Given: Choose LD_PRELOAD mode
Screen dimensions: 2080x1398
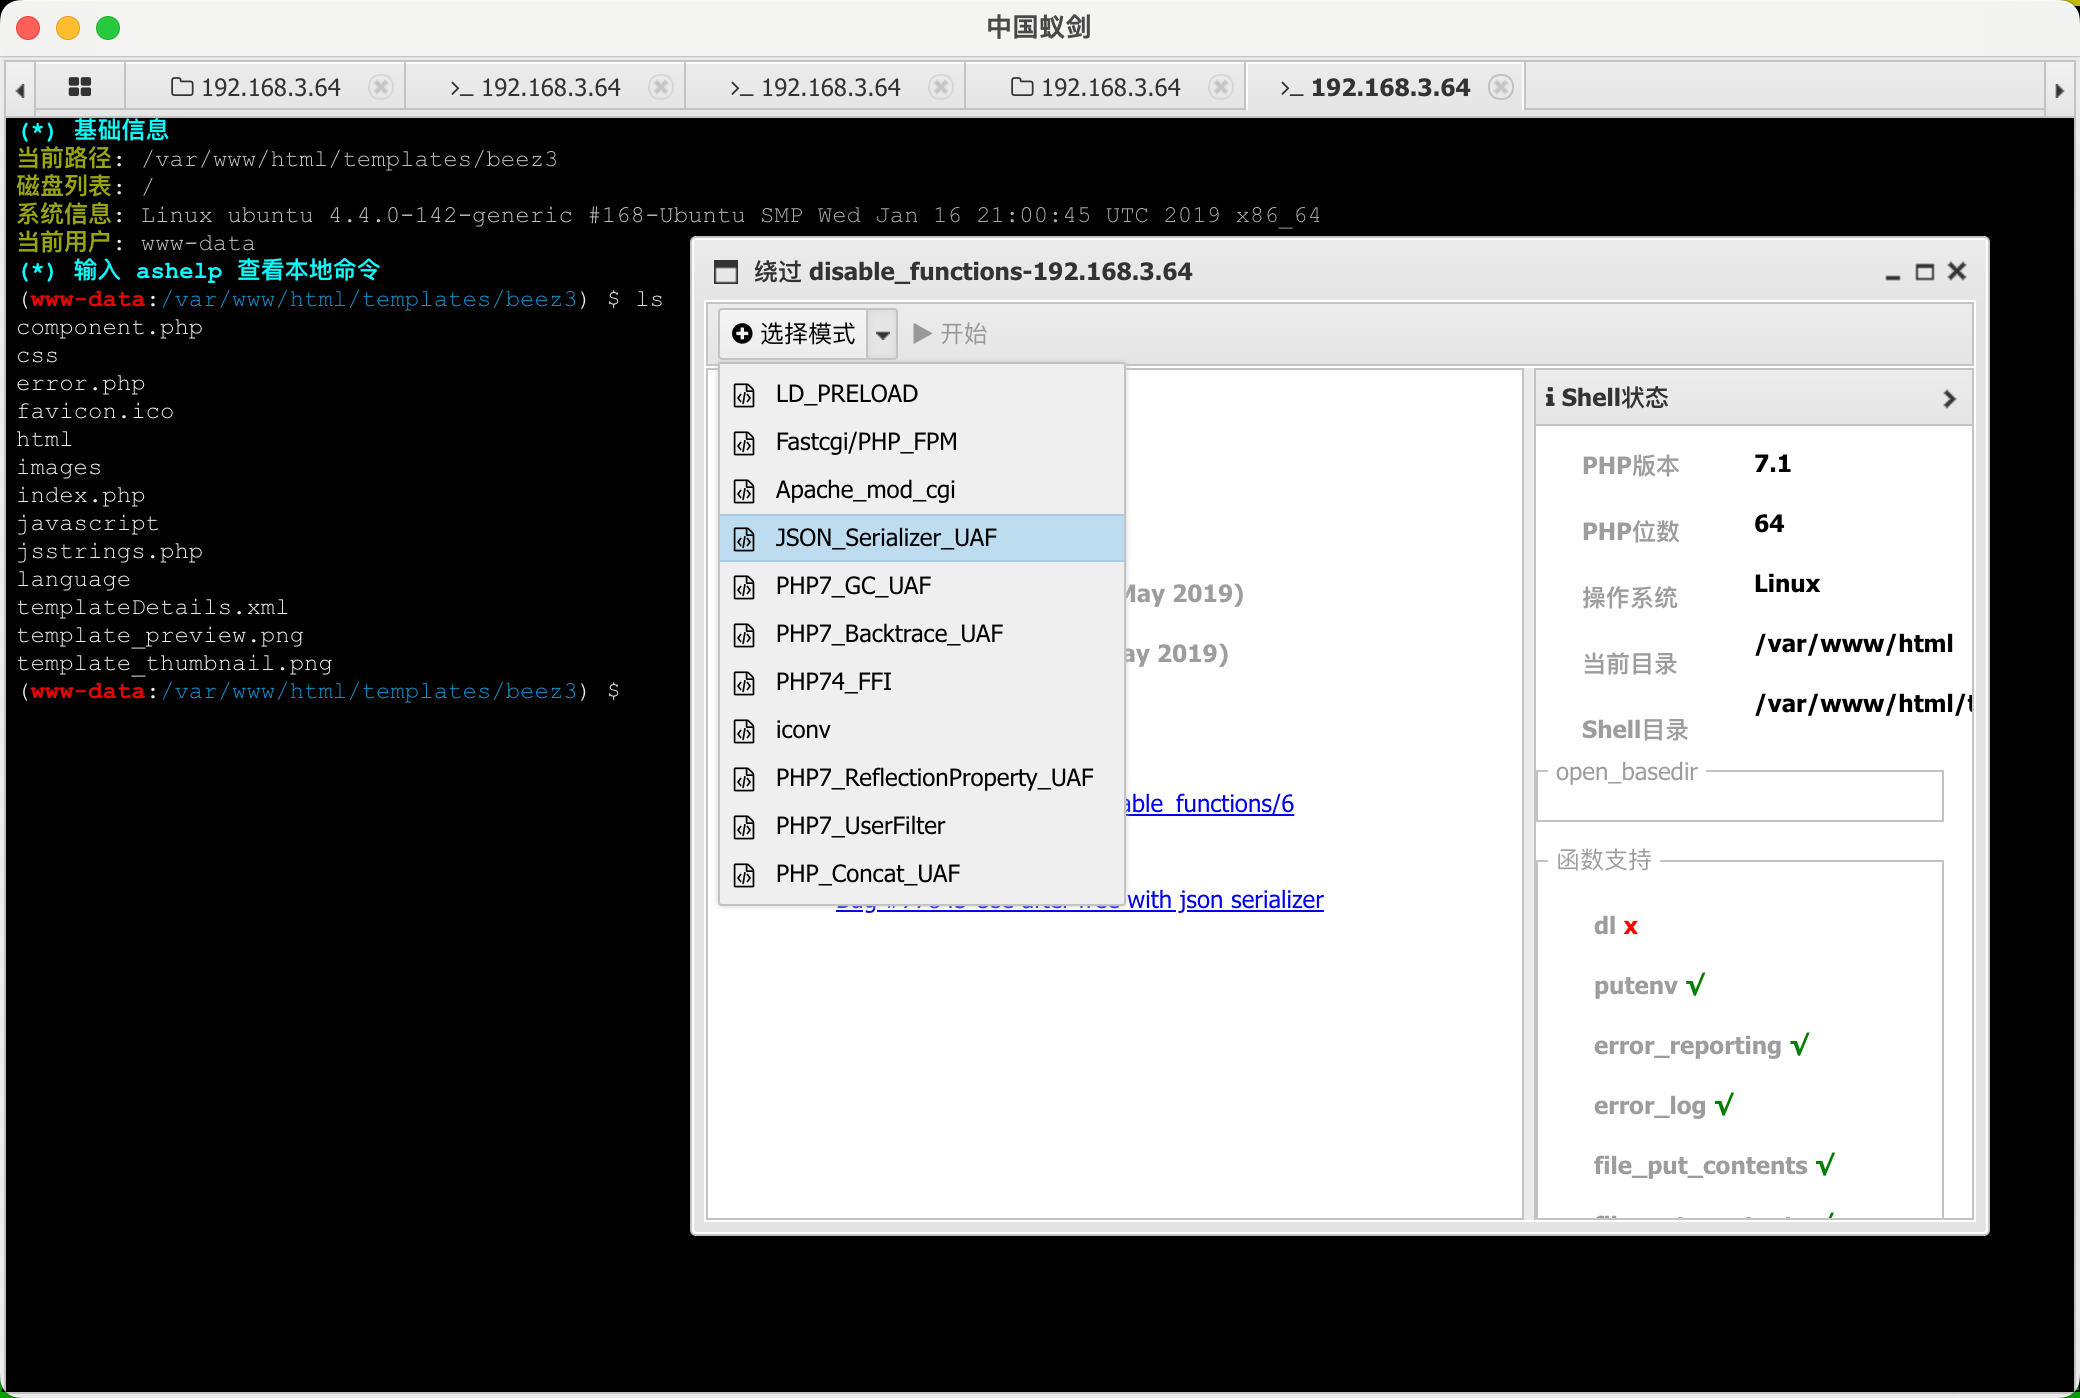Looking at the screenshot, I should tap(922, 394).
